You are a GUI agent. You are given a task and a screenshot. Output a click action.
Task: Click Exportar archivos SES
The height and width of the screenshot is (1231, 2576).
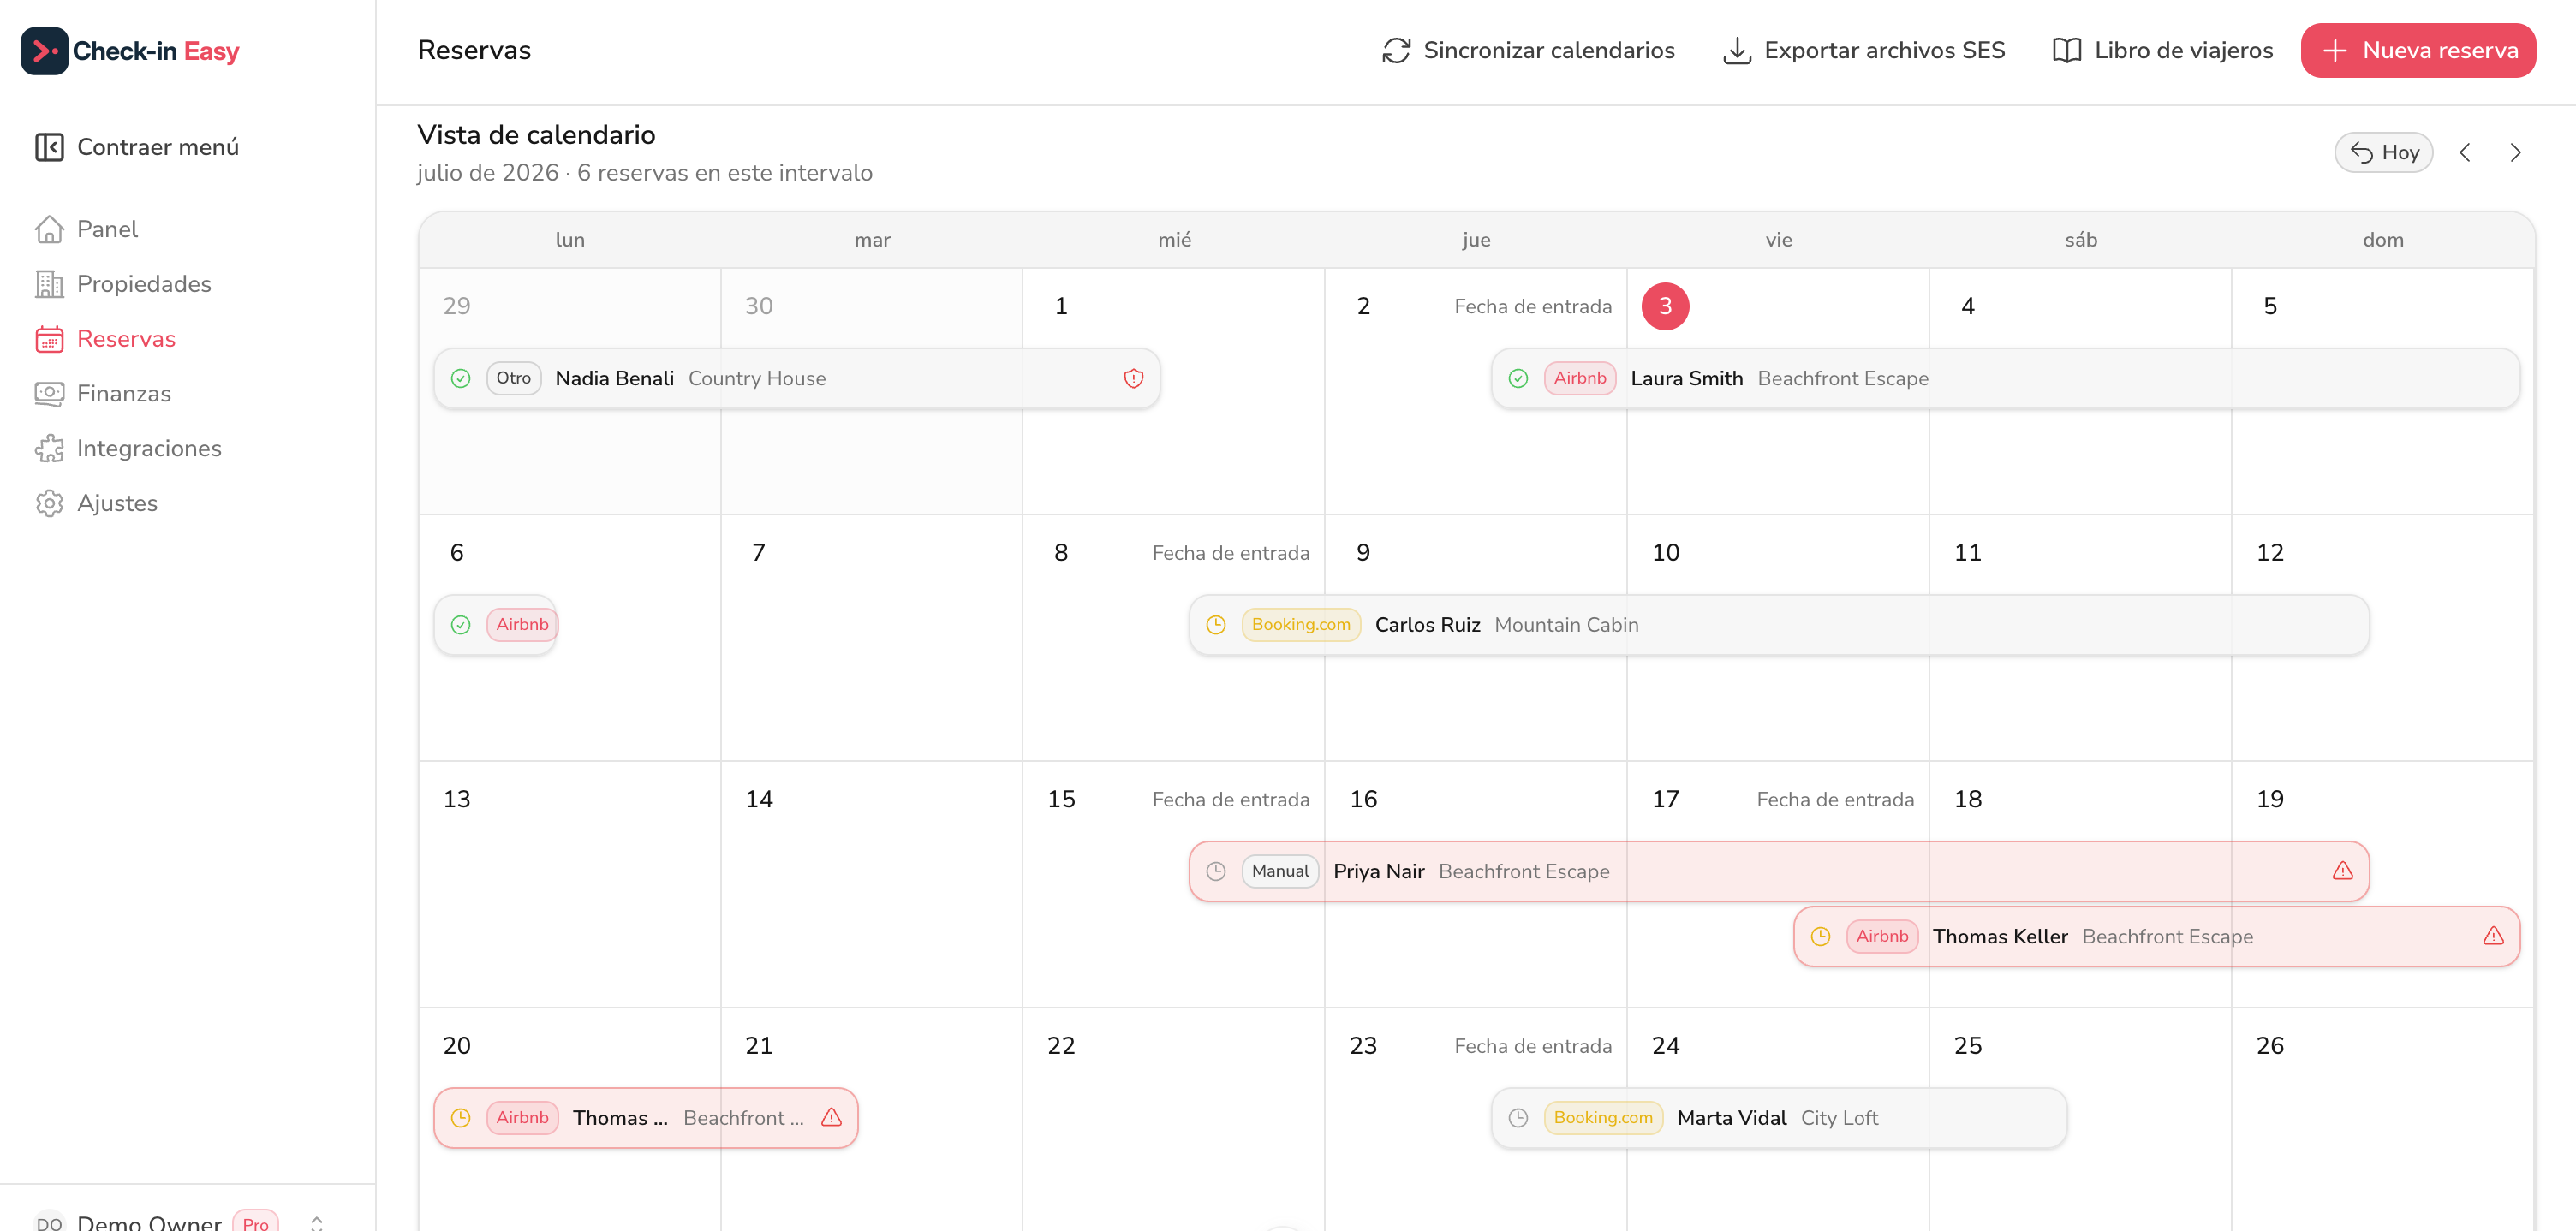coord(1864,50)
